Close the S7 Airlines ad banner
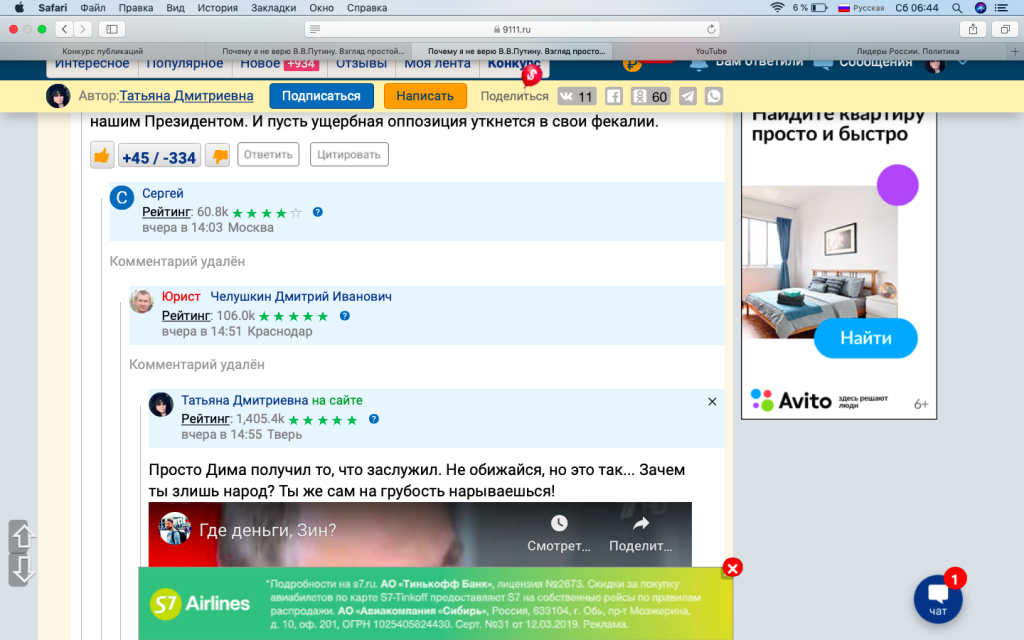Image resolution: width=1024 pixels, height=640 pixels. (732, 568)
